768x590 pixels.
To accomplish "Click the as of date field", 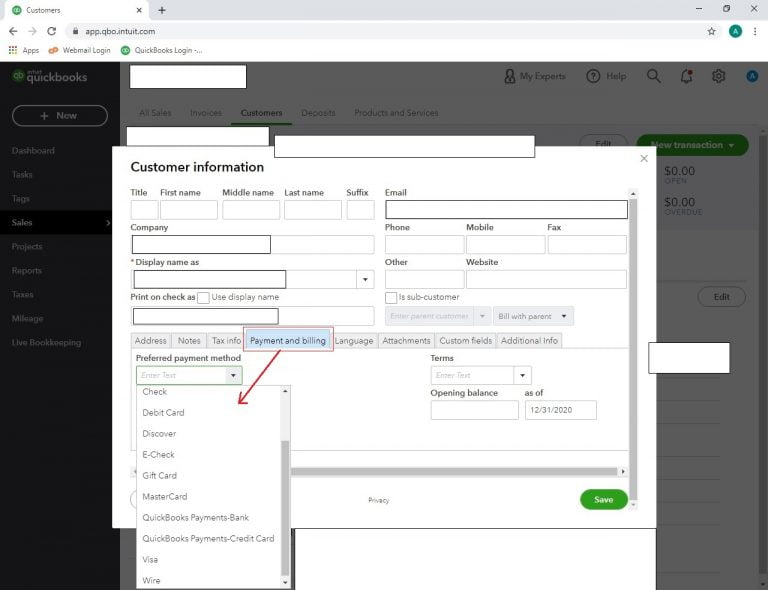I will (560, 410).
